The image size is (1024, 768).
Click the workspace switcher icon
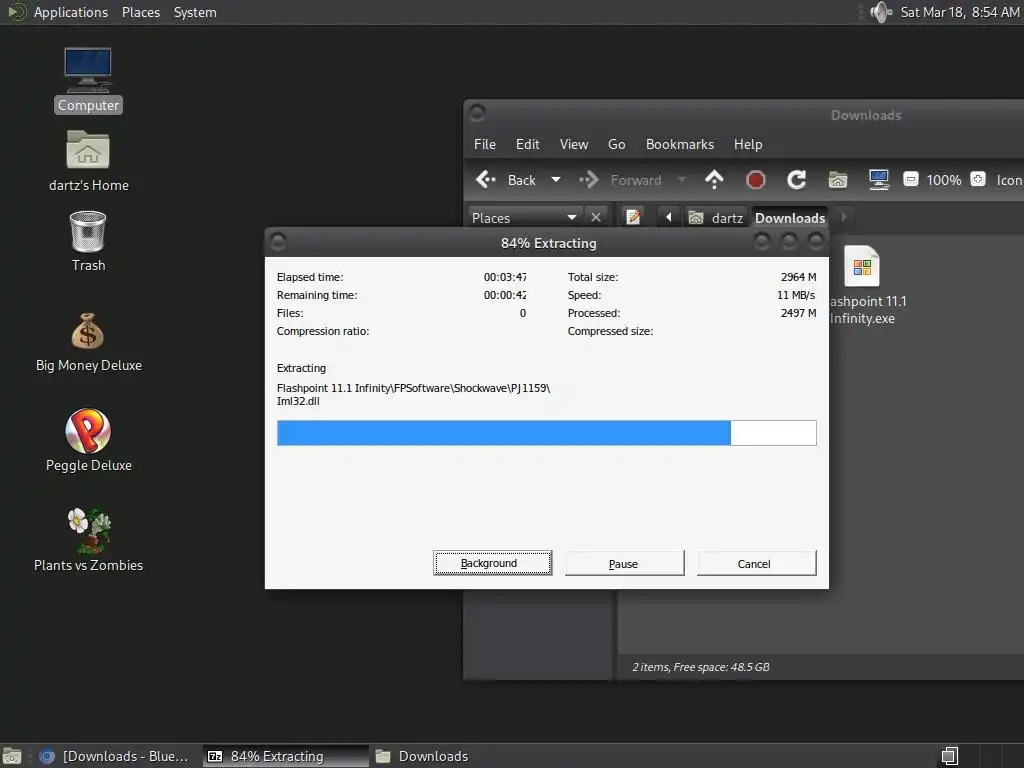[x=950, y=756]
